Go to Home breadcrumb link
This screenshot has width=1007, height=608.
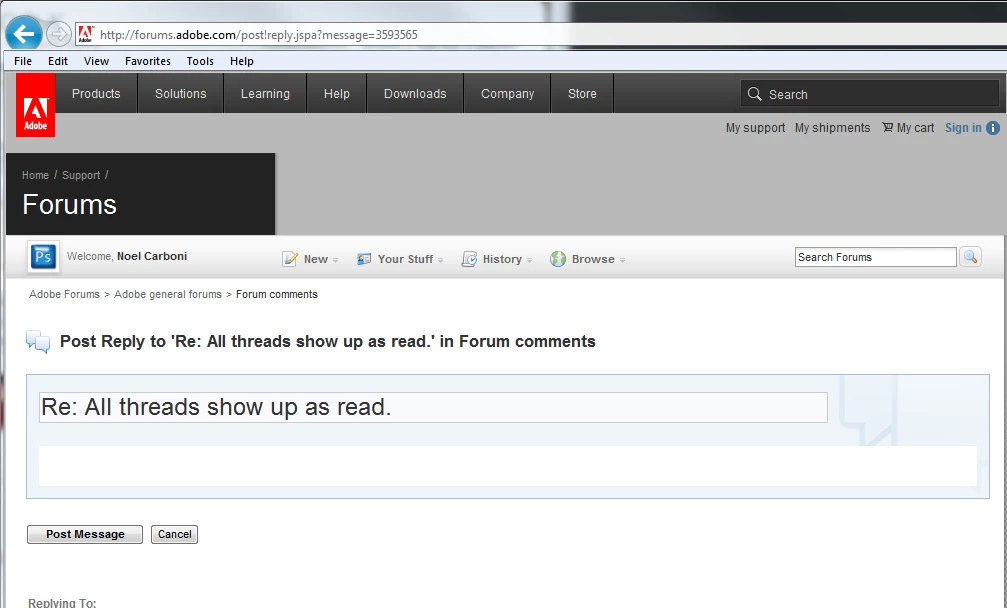coord(35,175)
